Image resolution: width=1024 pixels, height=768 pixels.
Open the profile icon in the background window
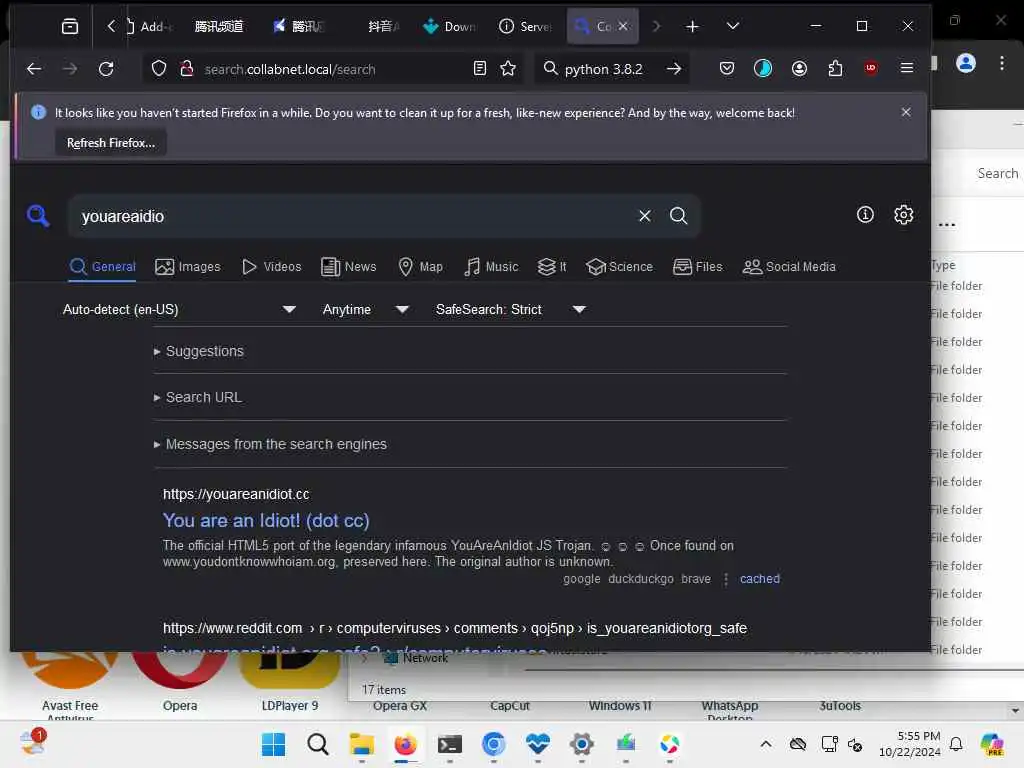tap(966, 63)
